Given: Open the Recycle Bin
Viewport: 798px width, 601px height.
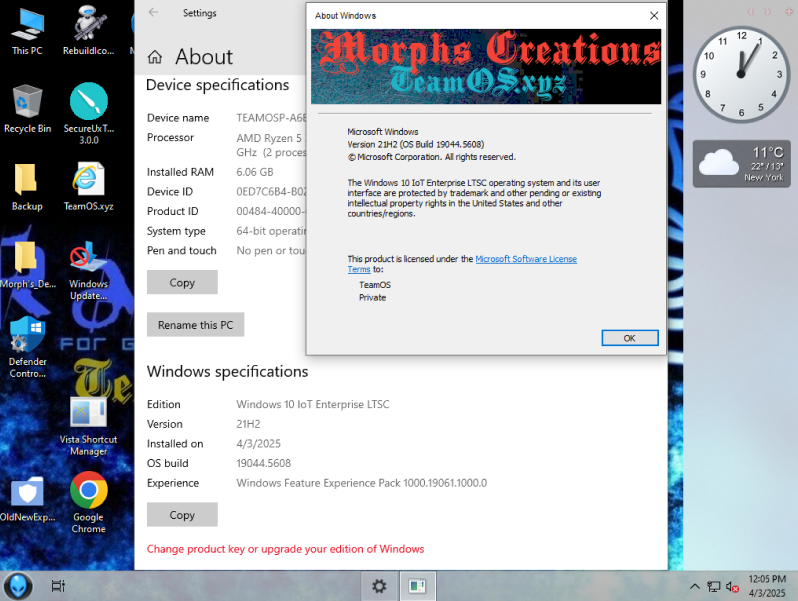Looking at the screenshot, I should pos(27,109).
